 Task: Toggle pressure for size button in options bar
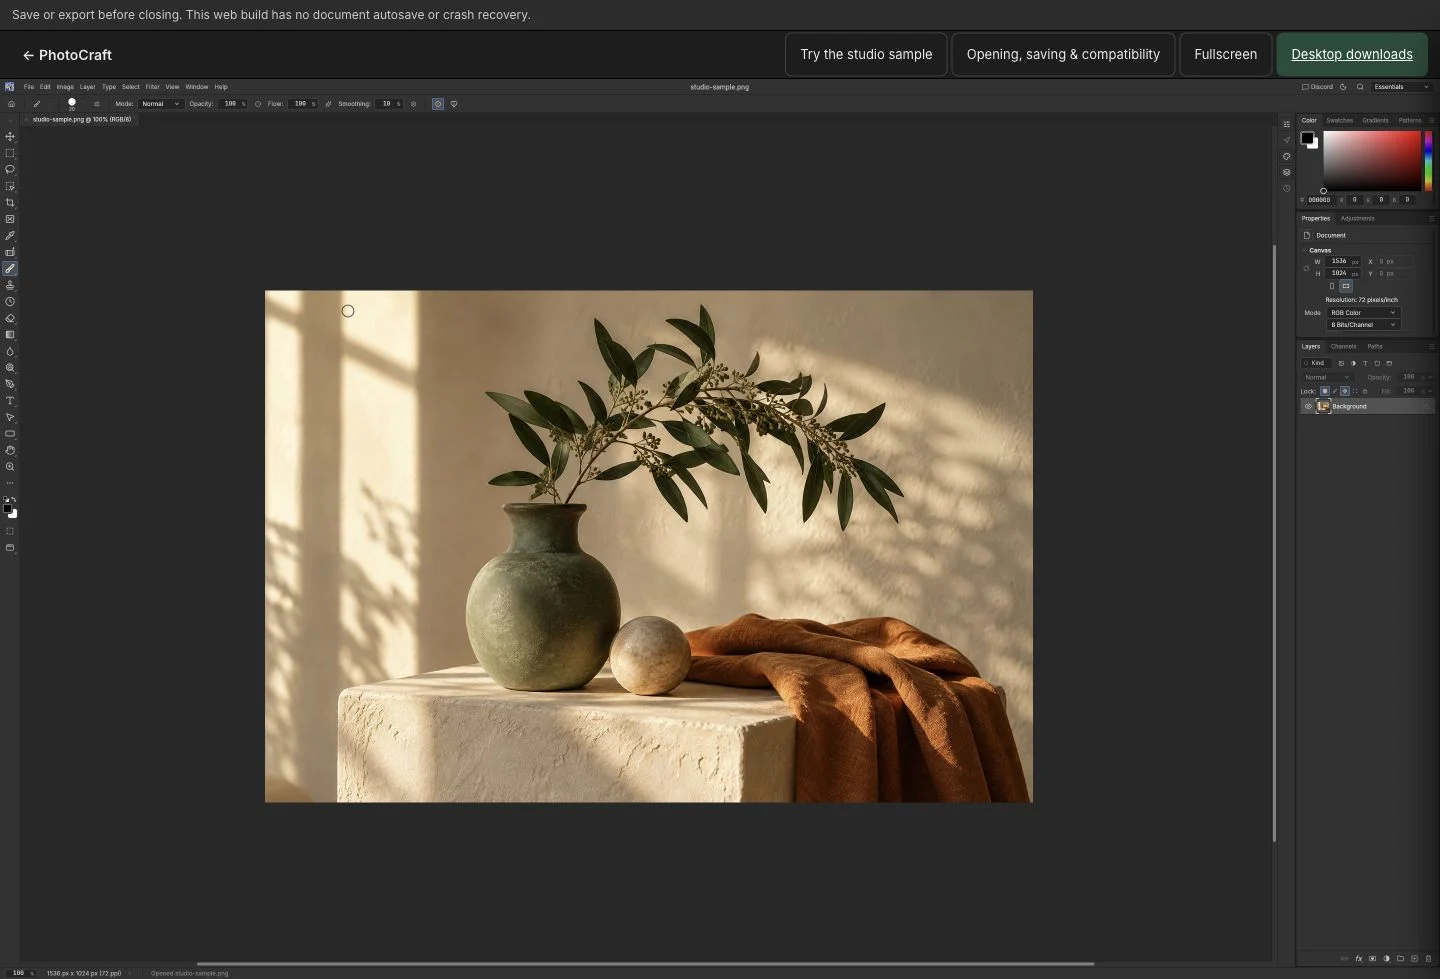[437, 104]
